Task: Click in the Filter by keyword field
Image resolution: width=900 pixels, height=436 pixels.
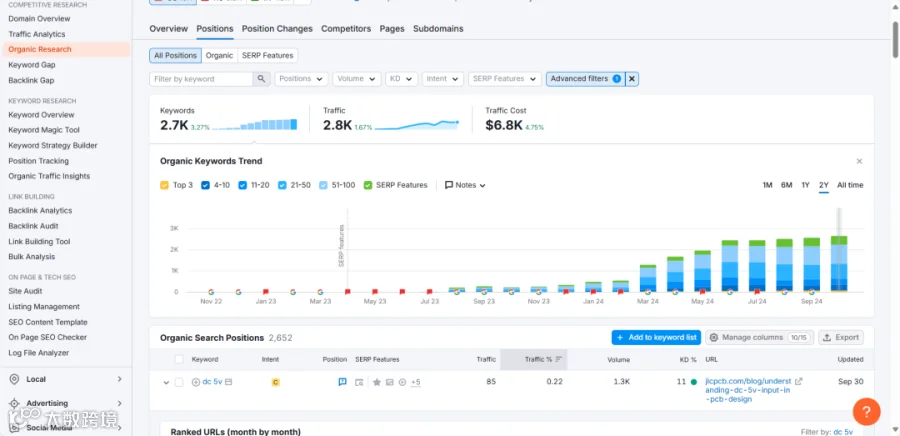Action: coord(201,79)
